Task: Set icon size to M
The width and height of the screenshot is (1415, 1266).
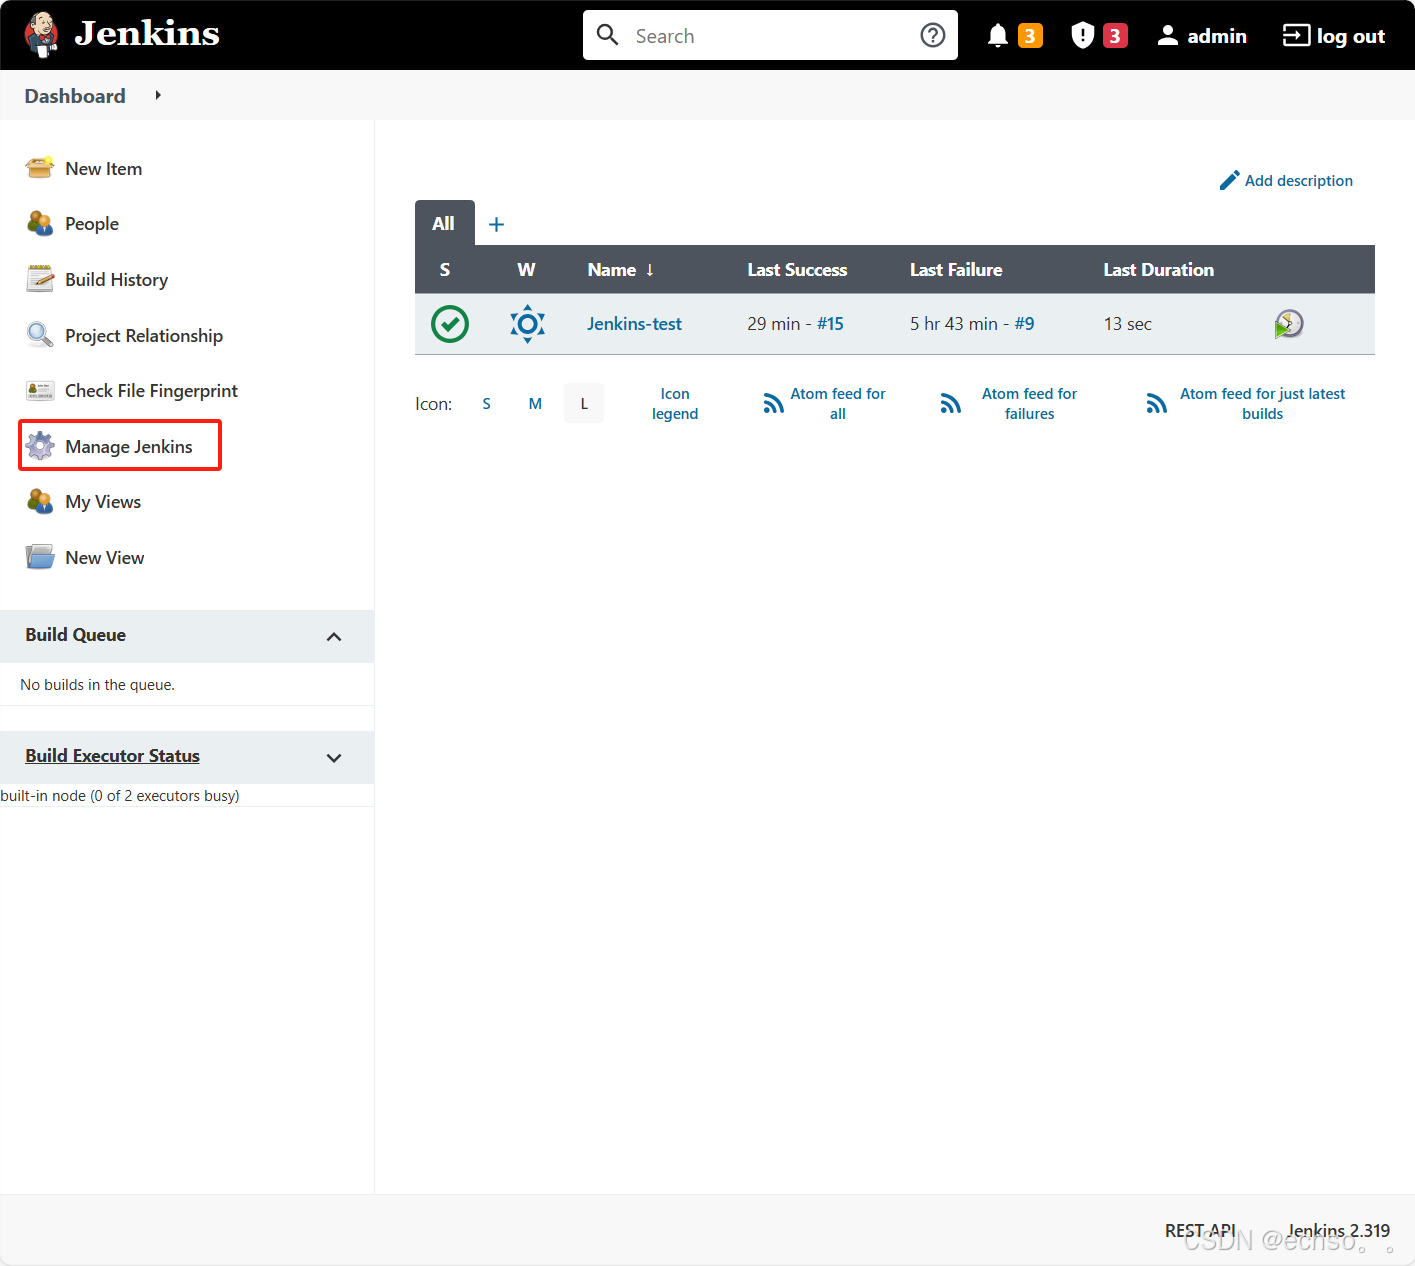Action: (x=535, y=404)
